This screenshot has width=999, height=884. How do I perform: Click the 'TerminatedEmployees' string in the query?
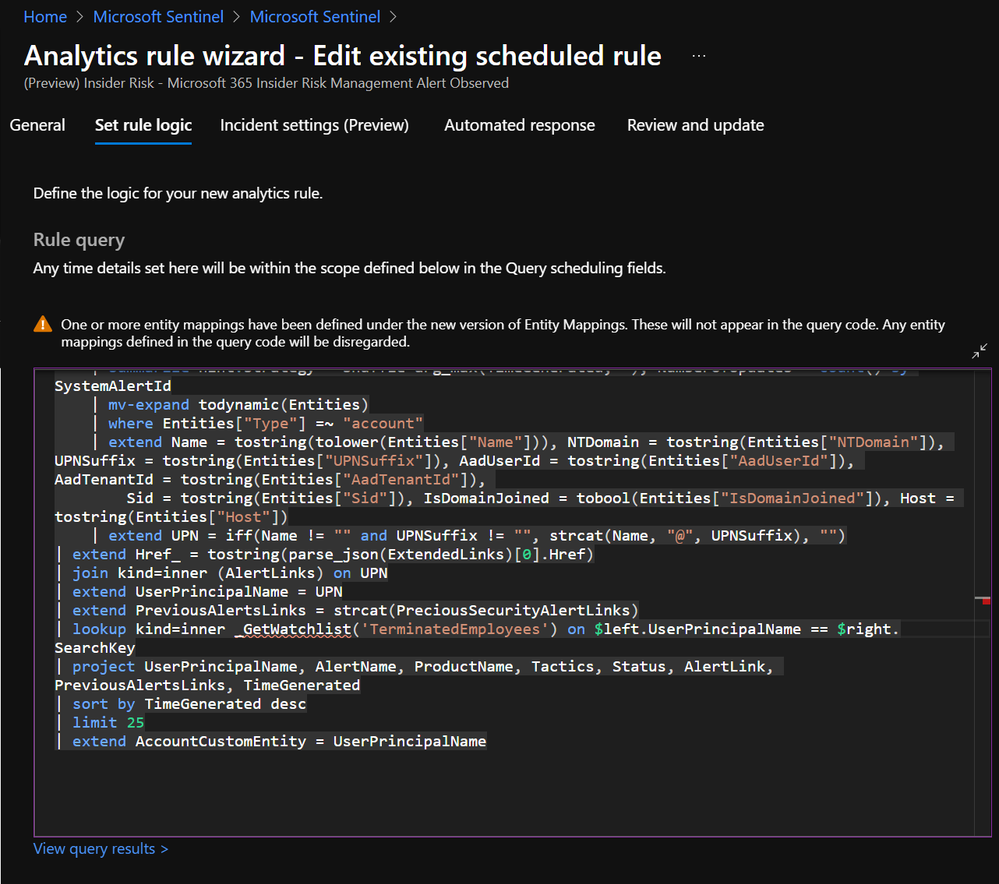pyautogui.click(x=454, y=629)
